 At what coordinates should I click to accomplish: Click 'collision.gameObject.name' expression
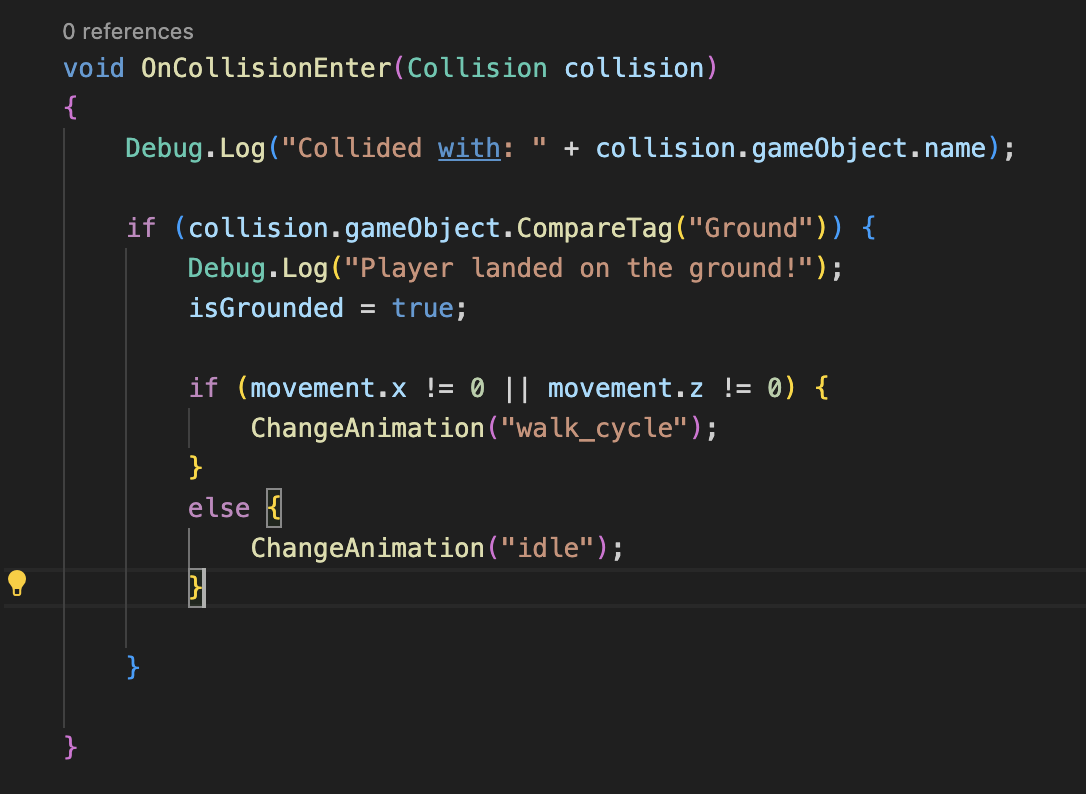(x=791, y=148)
